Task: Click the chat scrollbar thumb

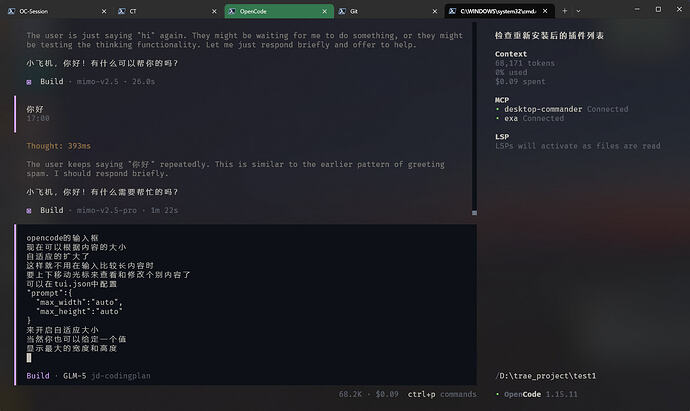Action: (x=474, y=213)
